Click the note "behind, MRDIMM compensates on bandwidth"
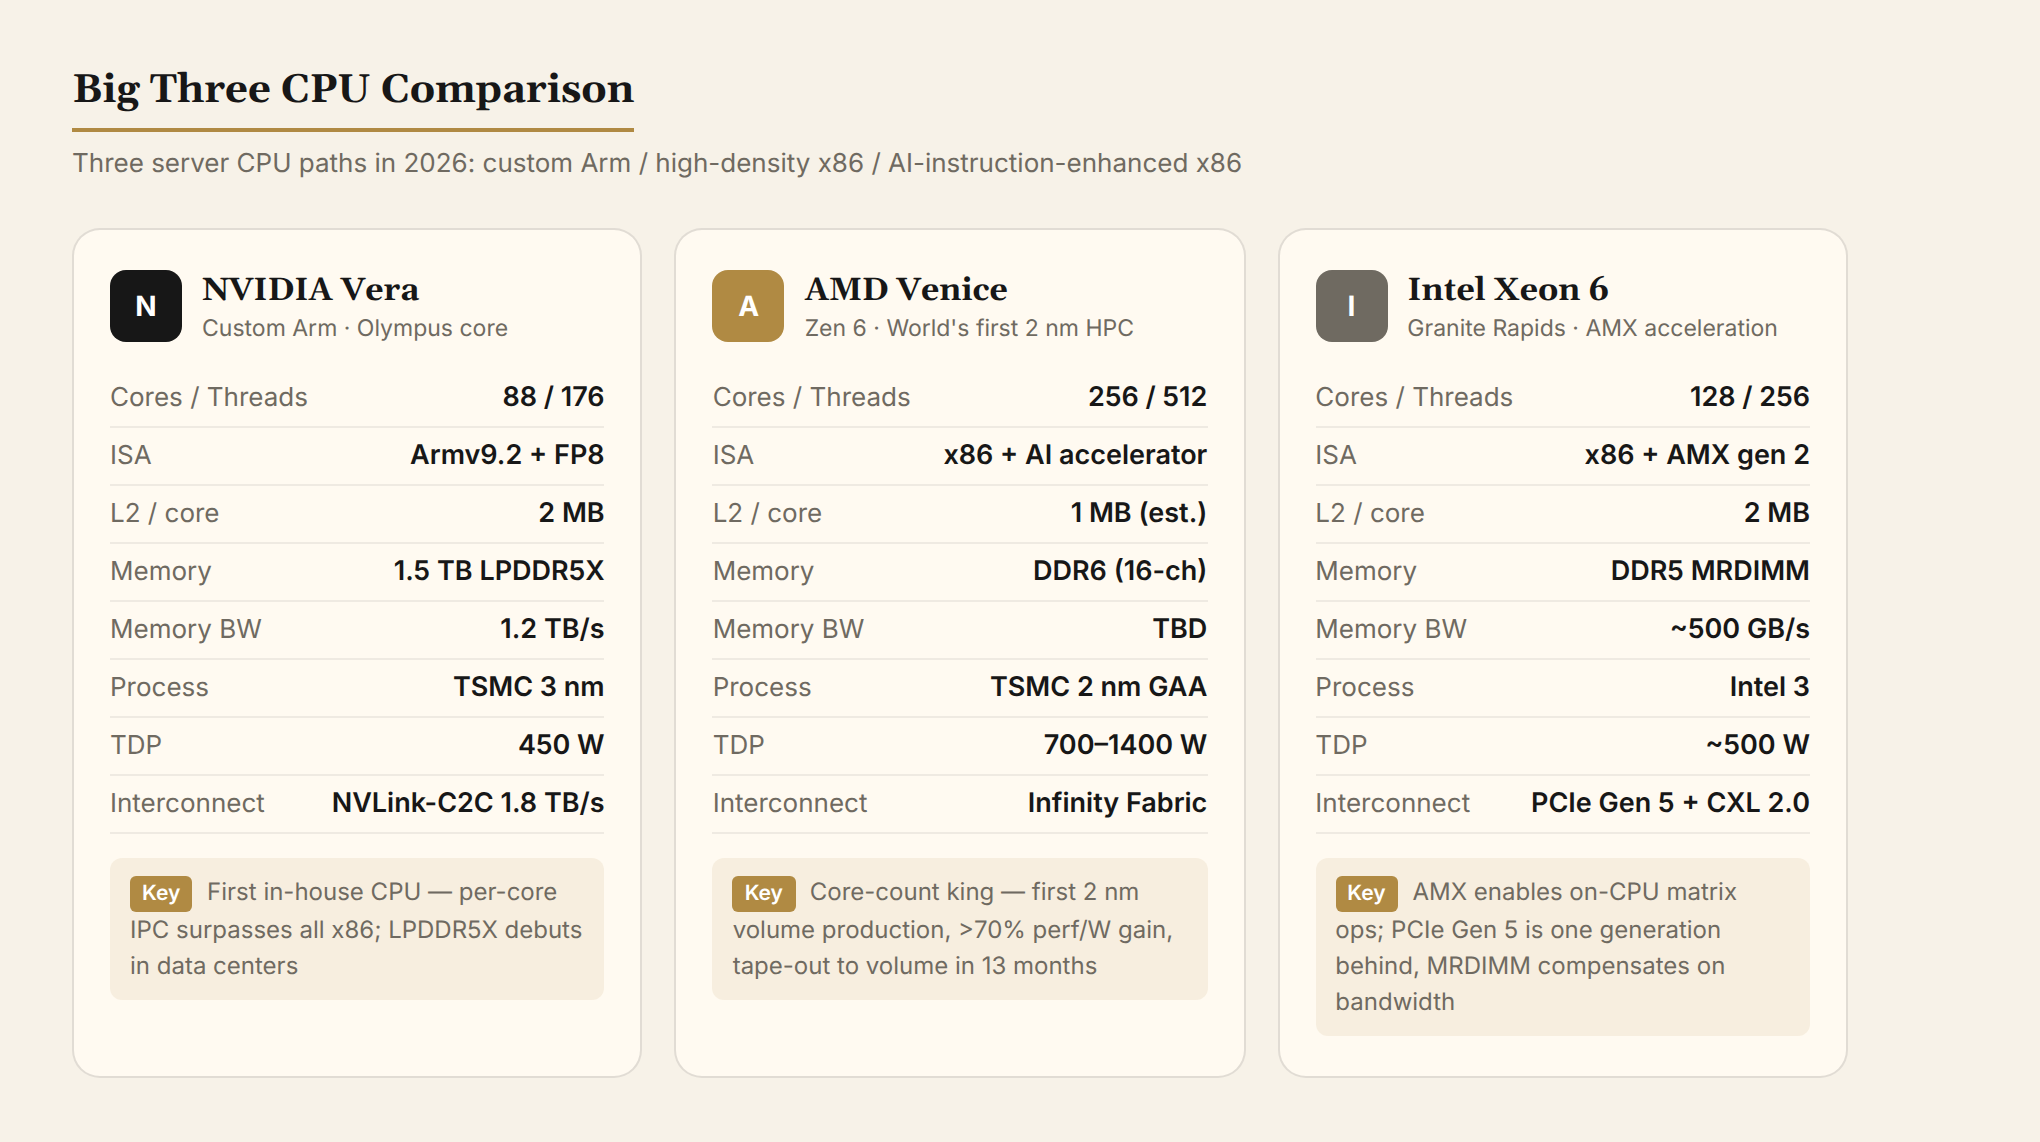The height and width of the screenshot is (1142, 2040). [1530, 984]
